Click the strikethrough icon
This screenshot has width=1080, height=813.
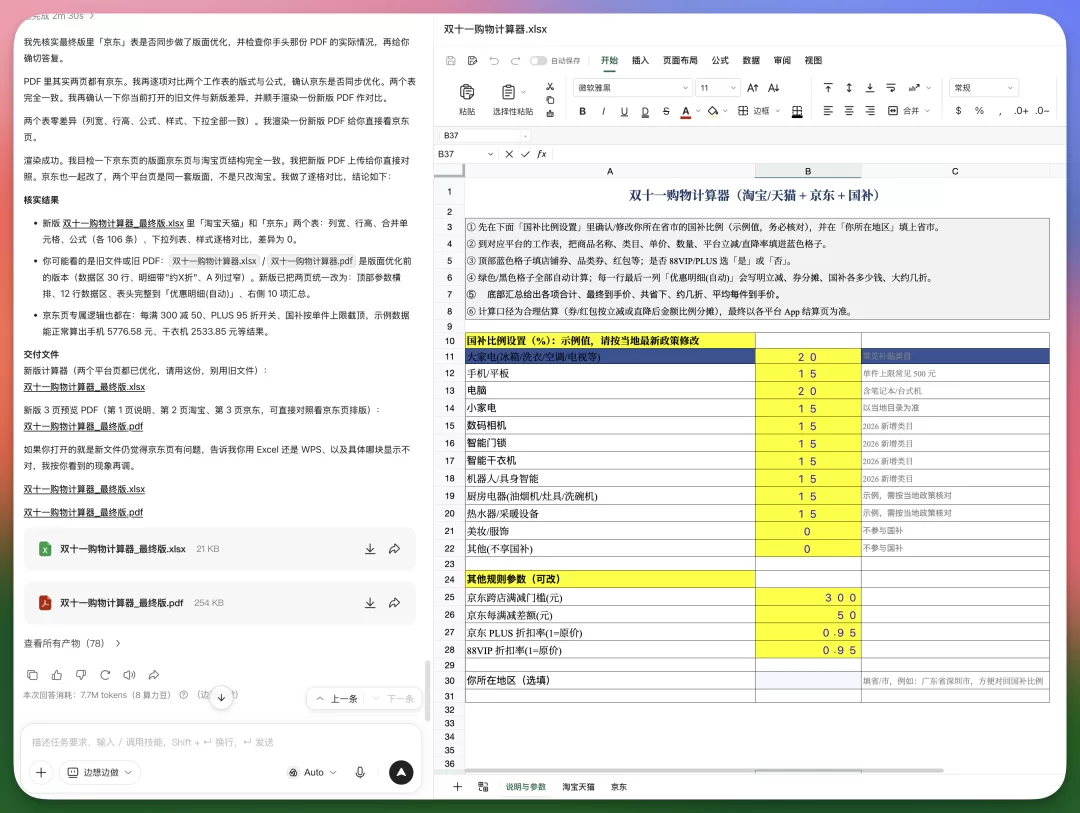coord(666,111)
